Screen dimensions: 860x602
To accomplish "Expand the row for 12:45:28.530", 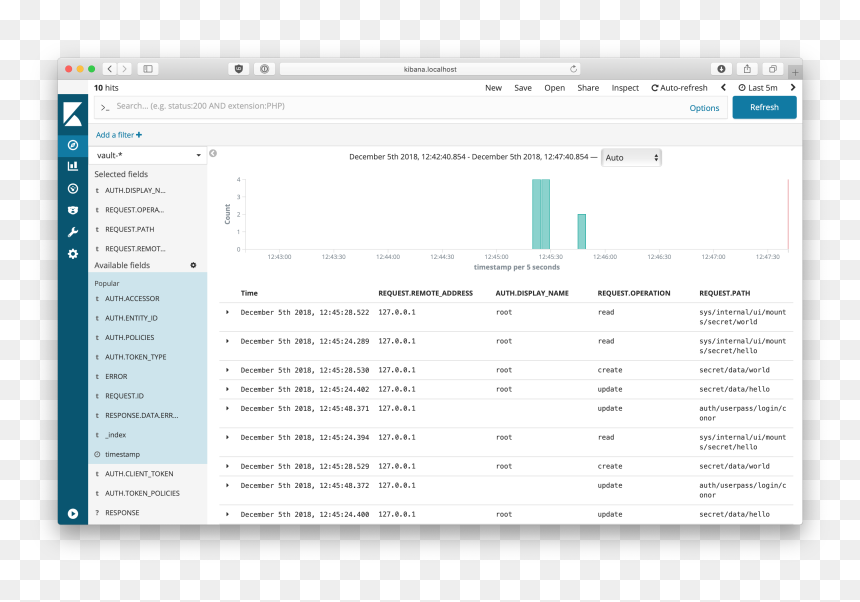I will 228,370.
